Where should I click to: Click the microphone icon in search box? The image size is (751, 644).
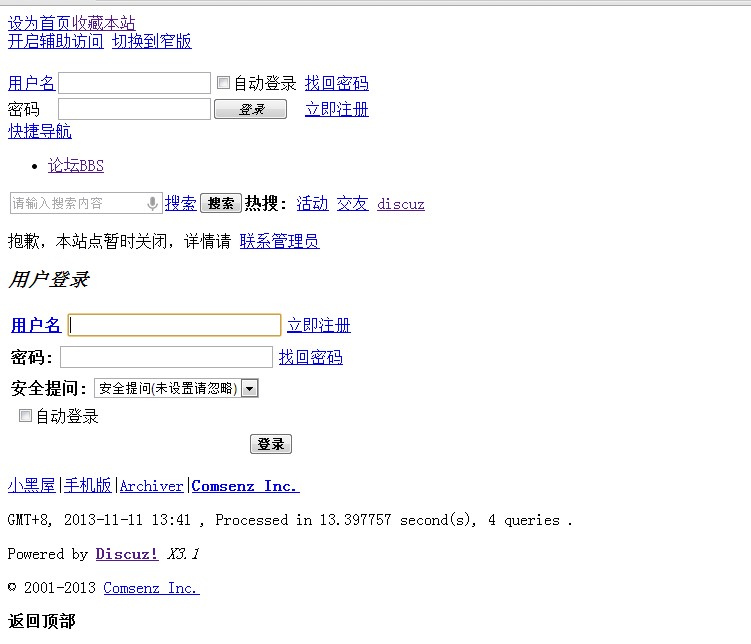tap(152, 203)
